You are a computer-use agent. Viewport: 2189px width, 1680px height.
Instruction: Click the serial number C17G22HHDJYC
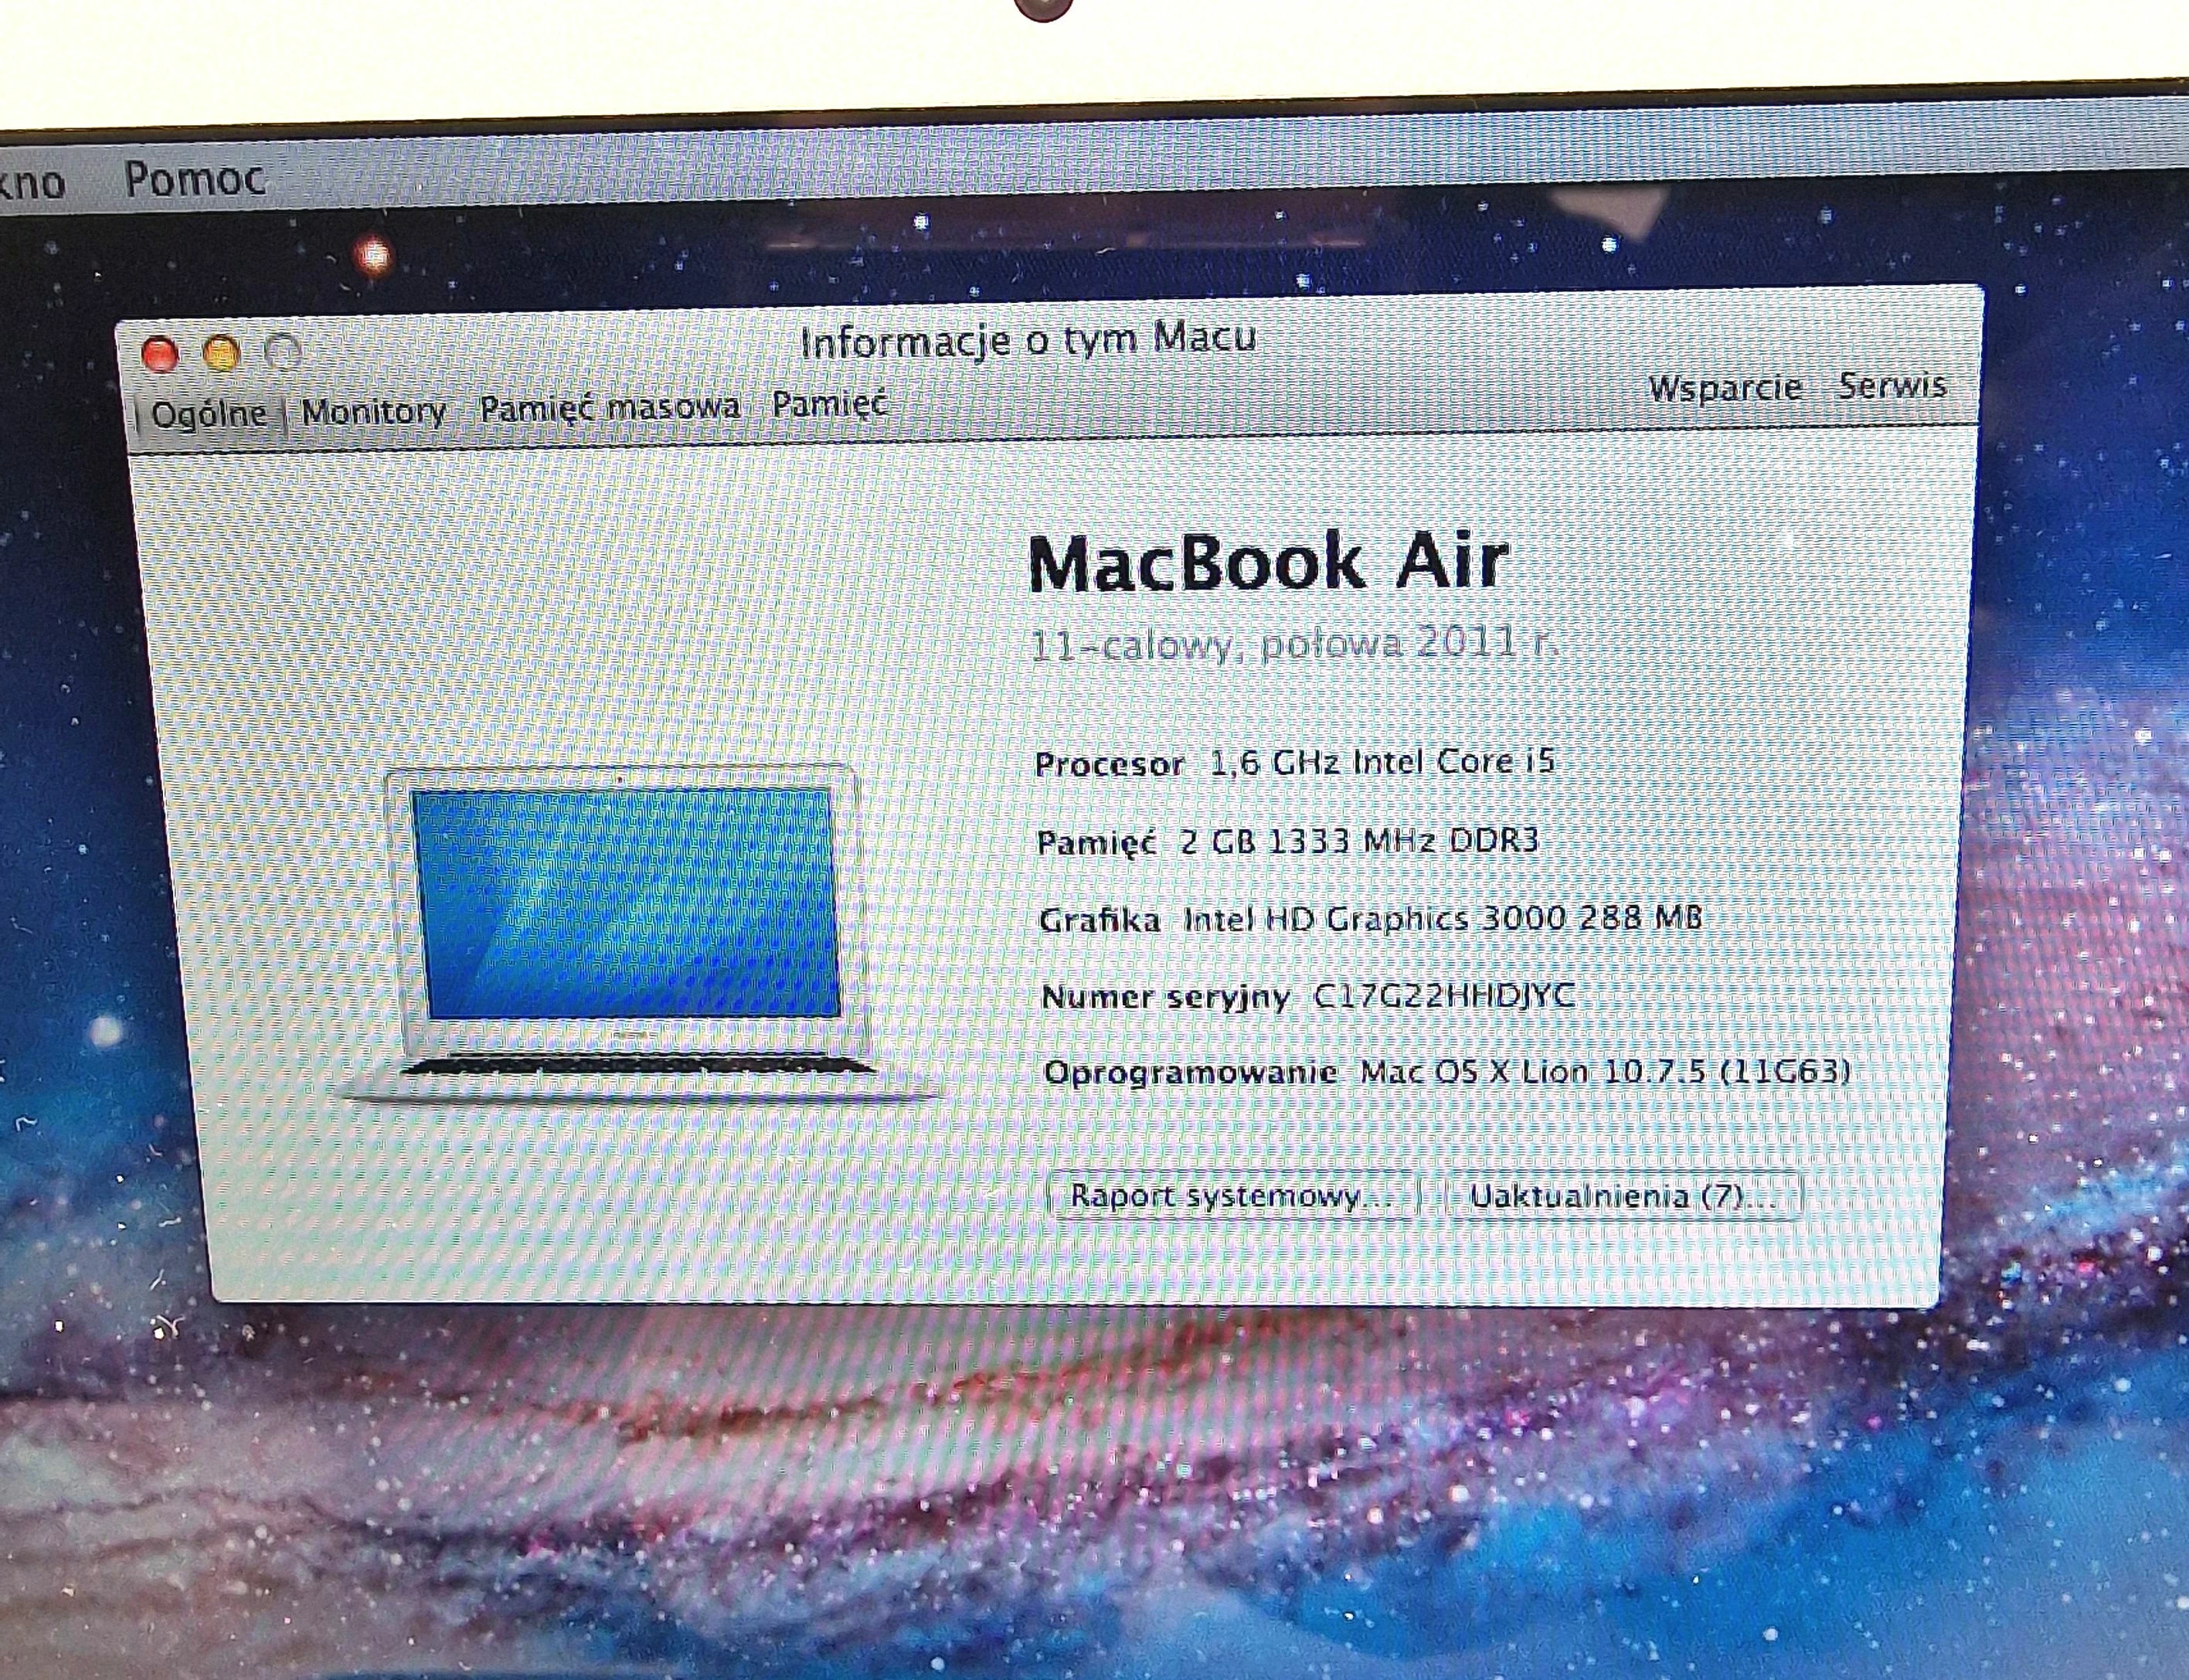1444,995
